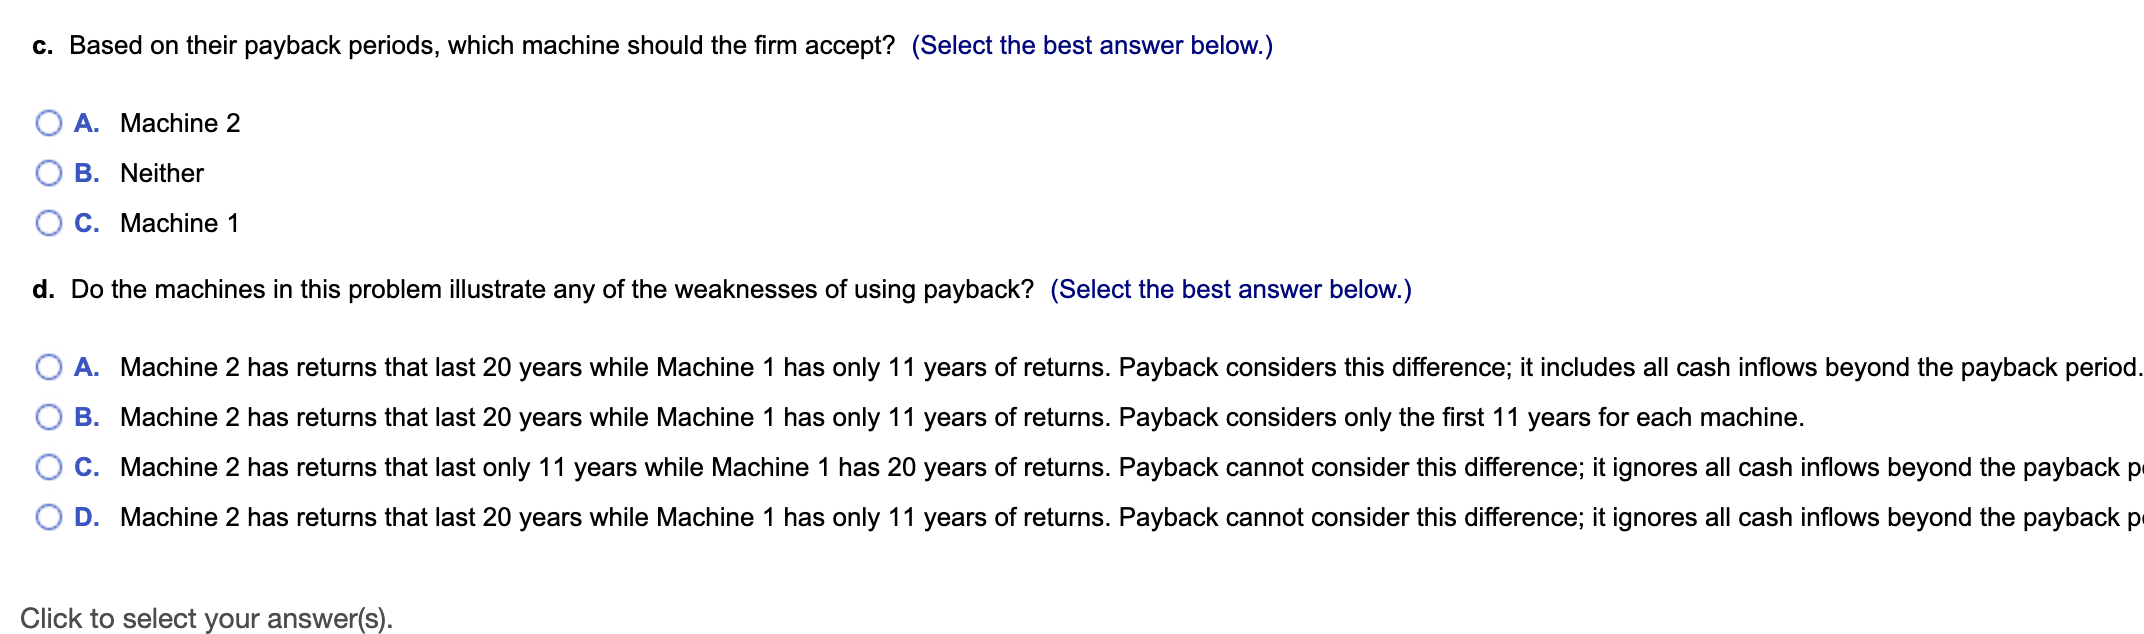
Task: Click '(Select the best answer below.)' in part d
Action: 1230,289
